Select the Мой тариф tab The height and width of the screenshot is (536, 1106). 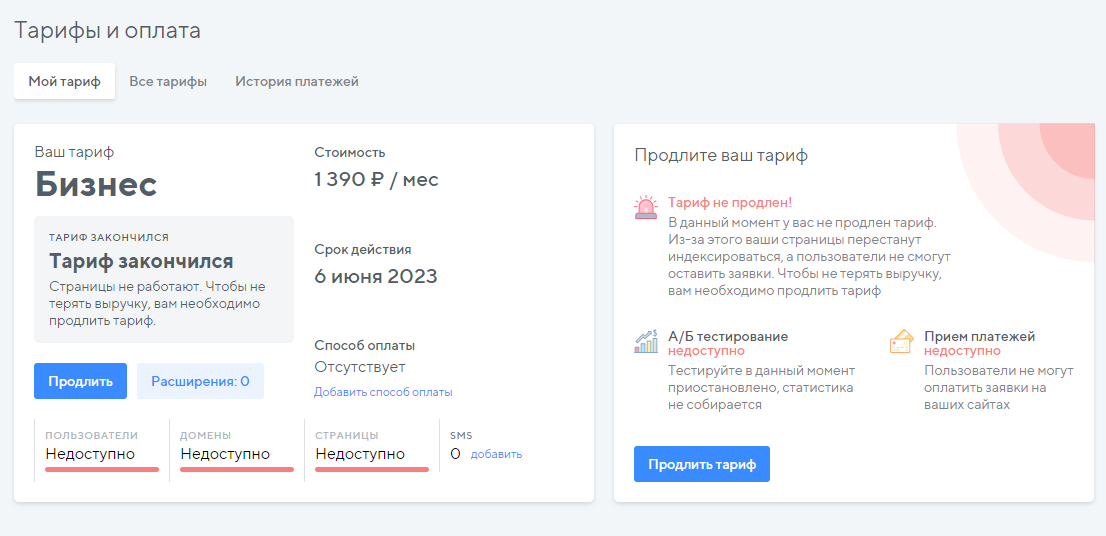(x=65, y=81)
